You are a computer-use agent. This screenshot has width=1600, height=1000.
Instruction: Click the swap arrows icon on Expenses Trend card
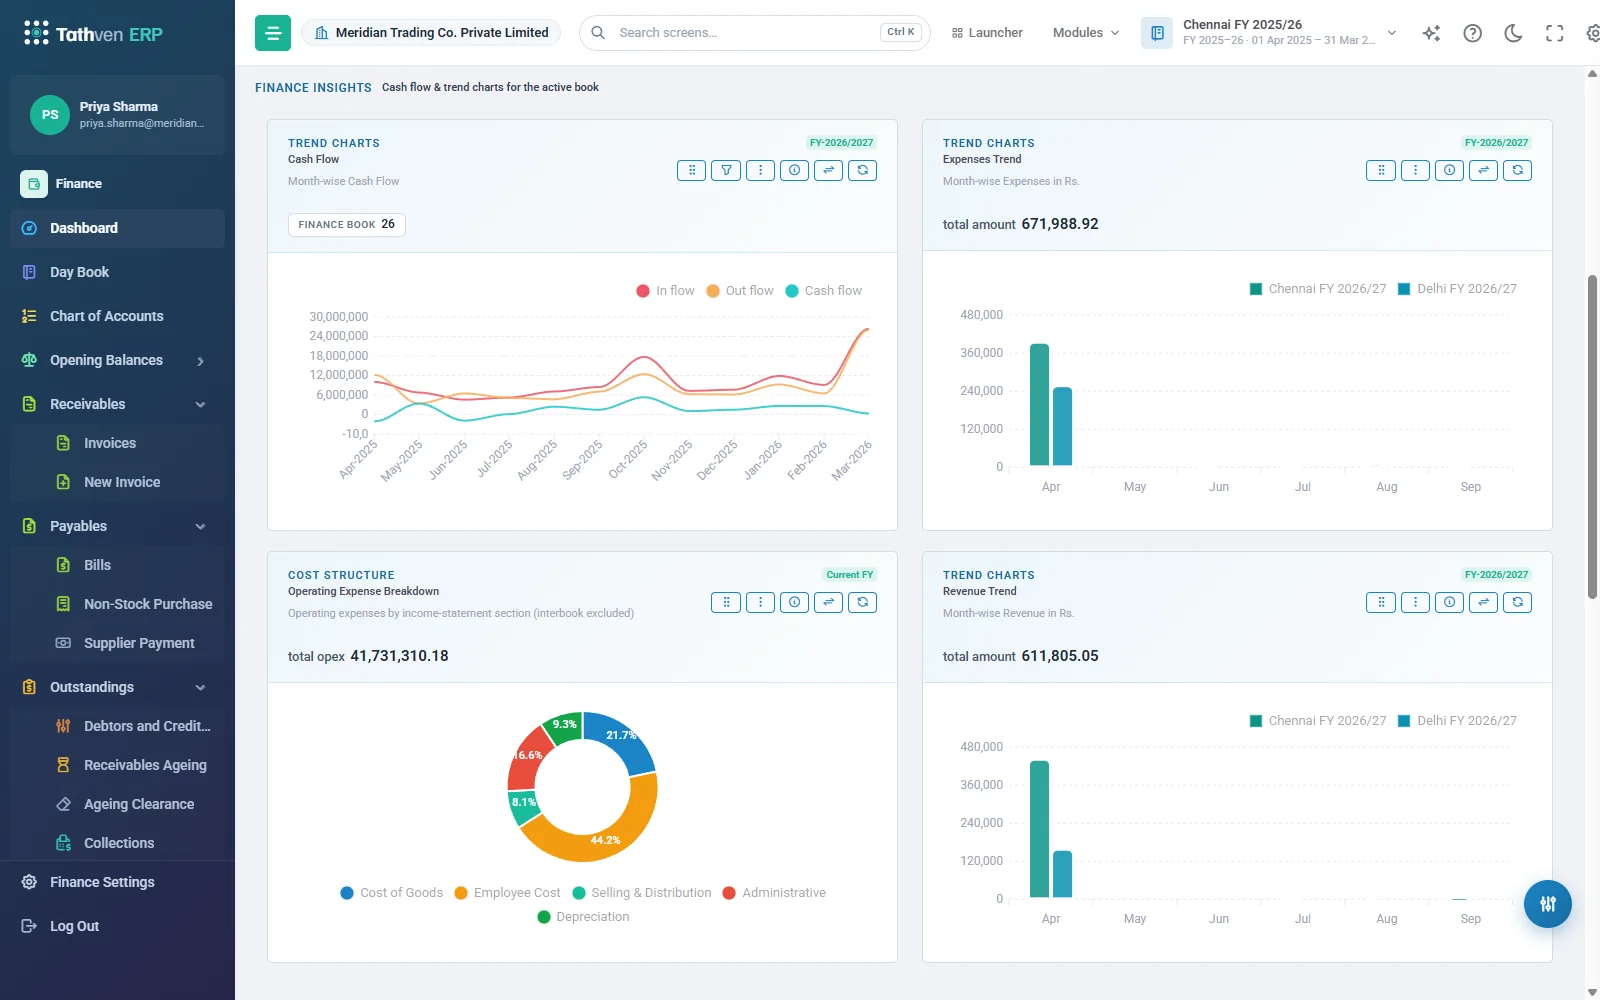(1483, 170)
